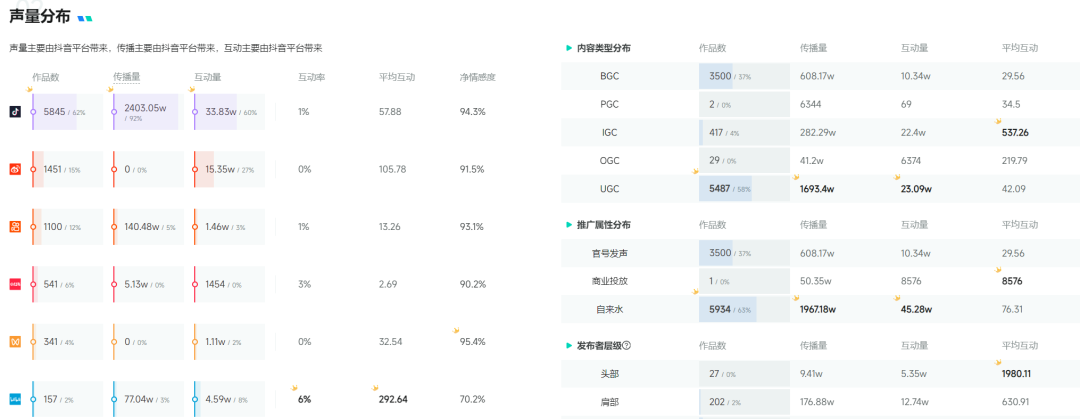The image size is (1080, 419).
Task: Click the blue Bilibili icon in the 157 row
Action: tap(15, 399)
